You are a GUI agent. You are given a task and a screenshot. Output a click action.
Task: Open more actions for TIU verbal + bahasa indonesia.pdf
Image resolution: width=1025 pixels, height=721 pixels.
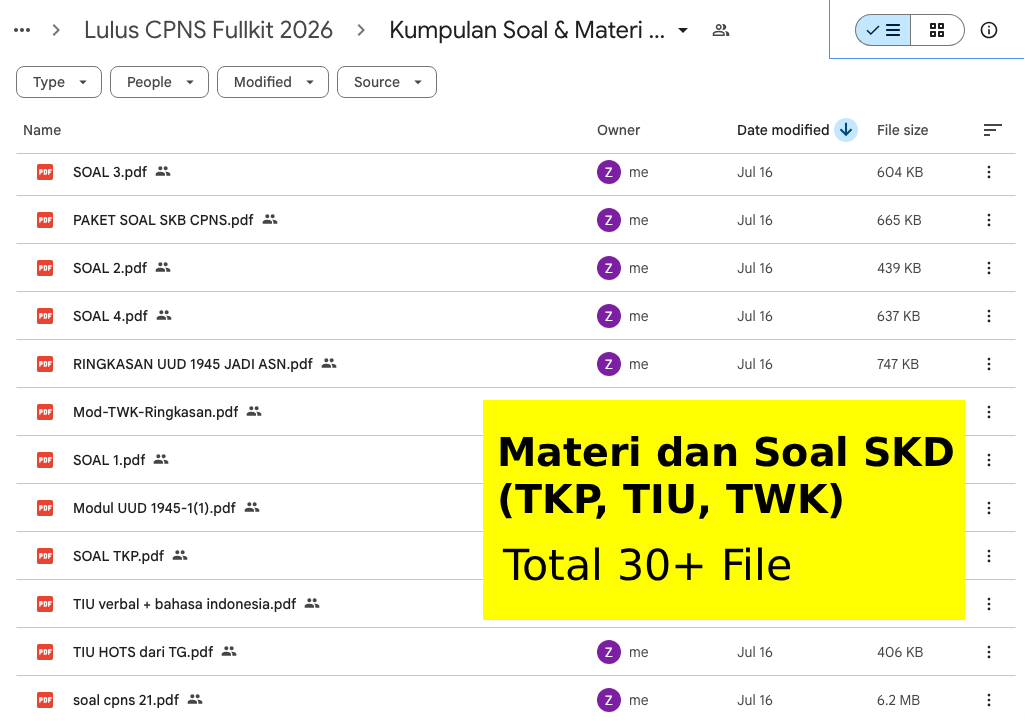click(988, 604)
